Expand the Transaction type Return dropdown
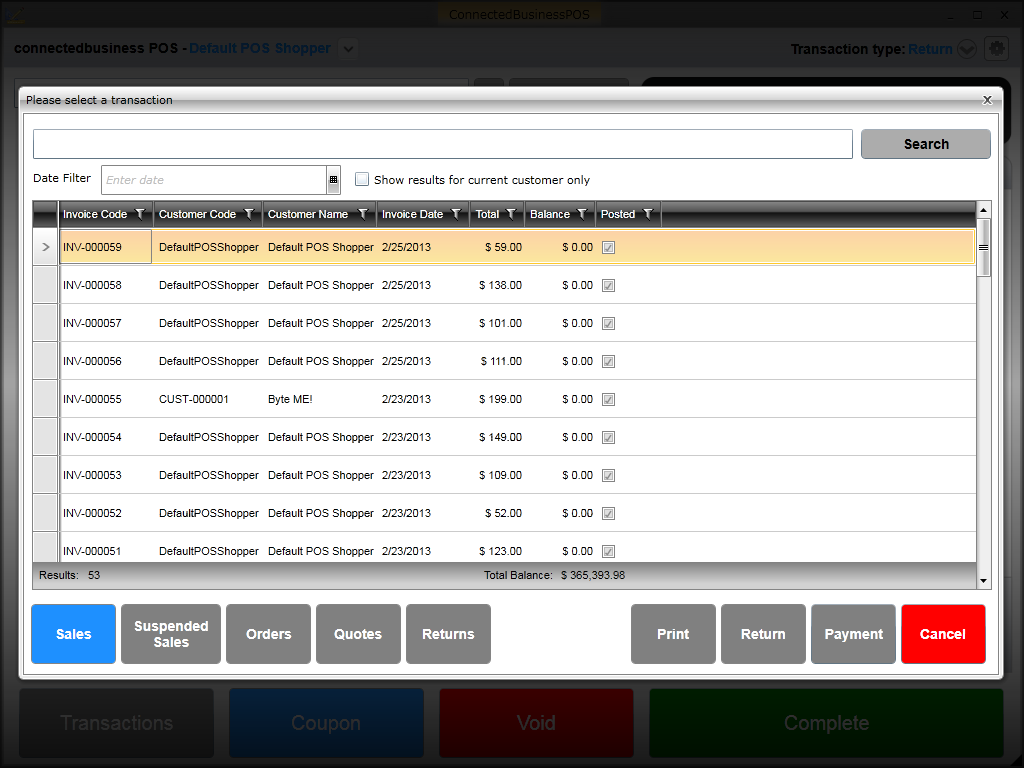 tap(966, 49)
